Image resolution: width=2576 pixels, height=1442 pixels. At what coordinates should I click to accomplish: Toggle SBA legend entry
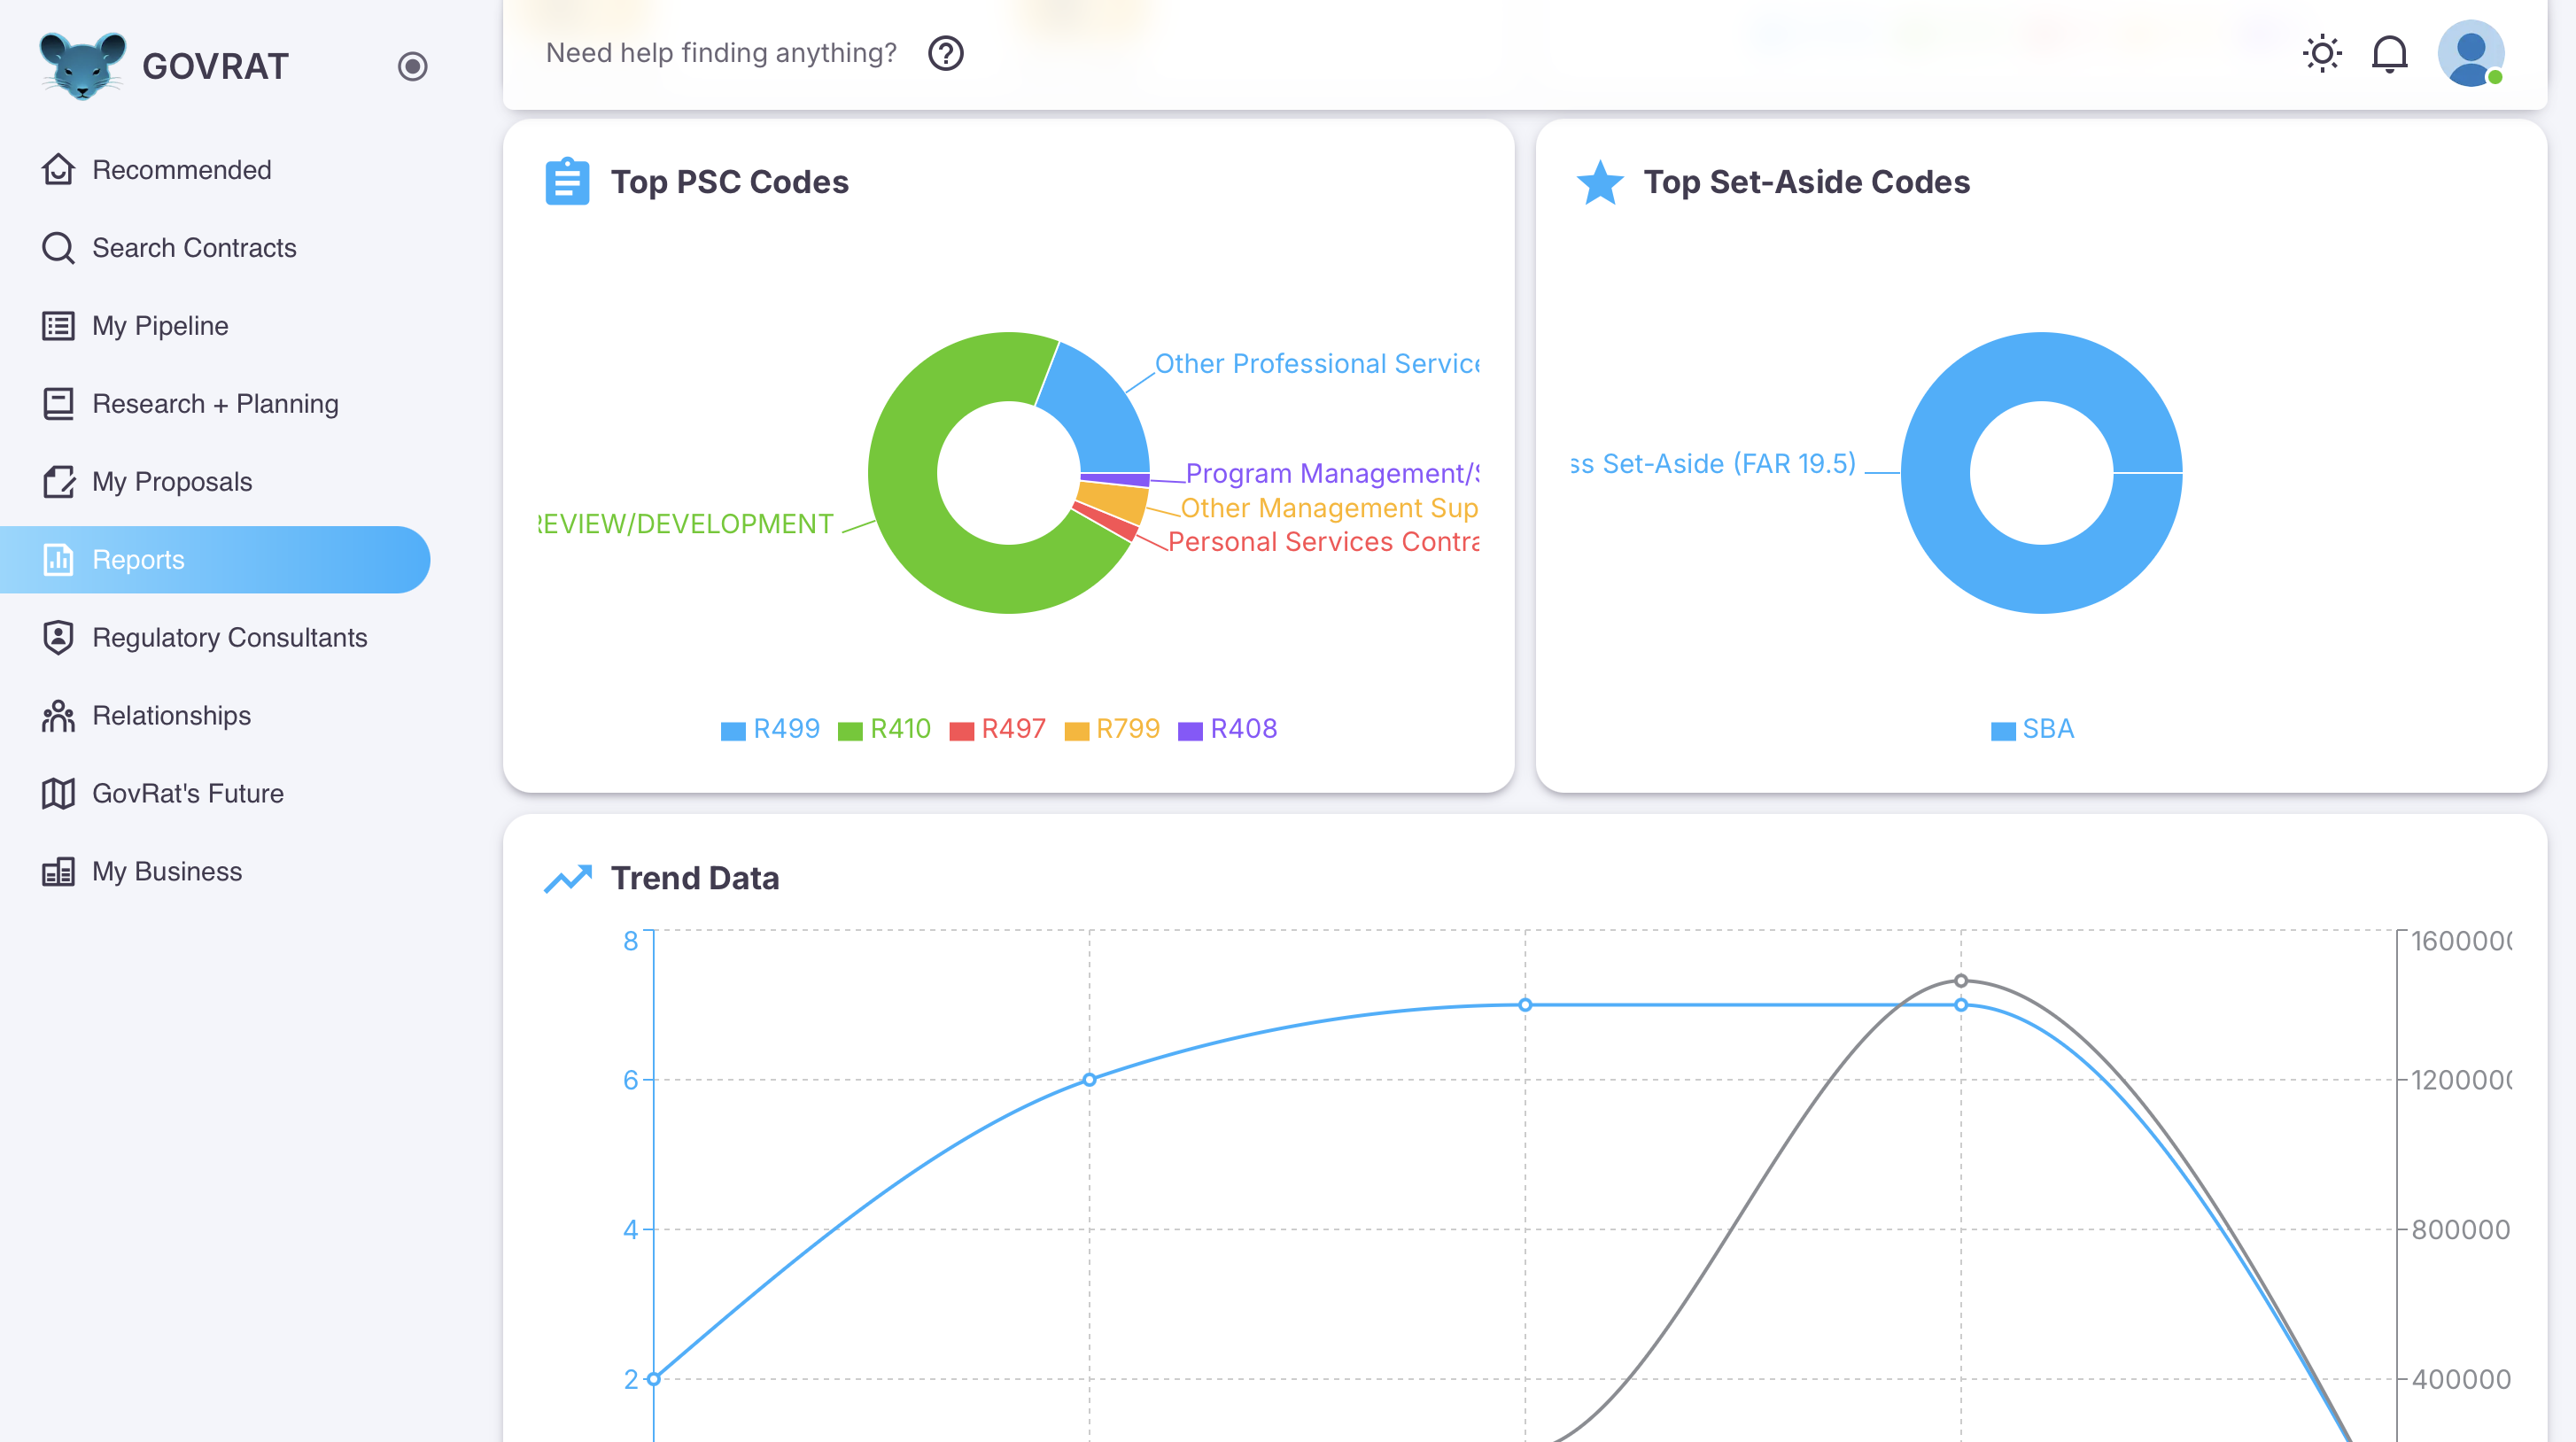[x=2032, y=729]
